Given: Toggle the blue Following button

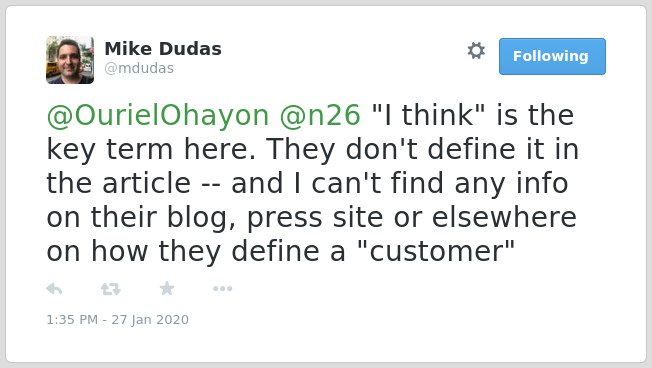Looking at the screenshot, I should pyautogui.click(x=552, y=57).
